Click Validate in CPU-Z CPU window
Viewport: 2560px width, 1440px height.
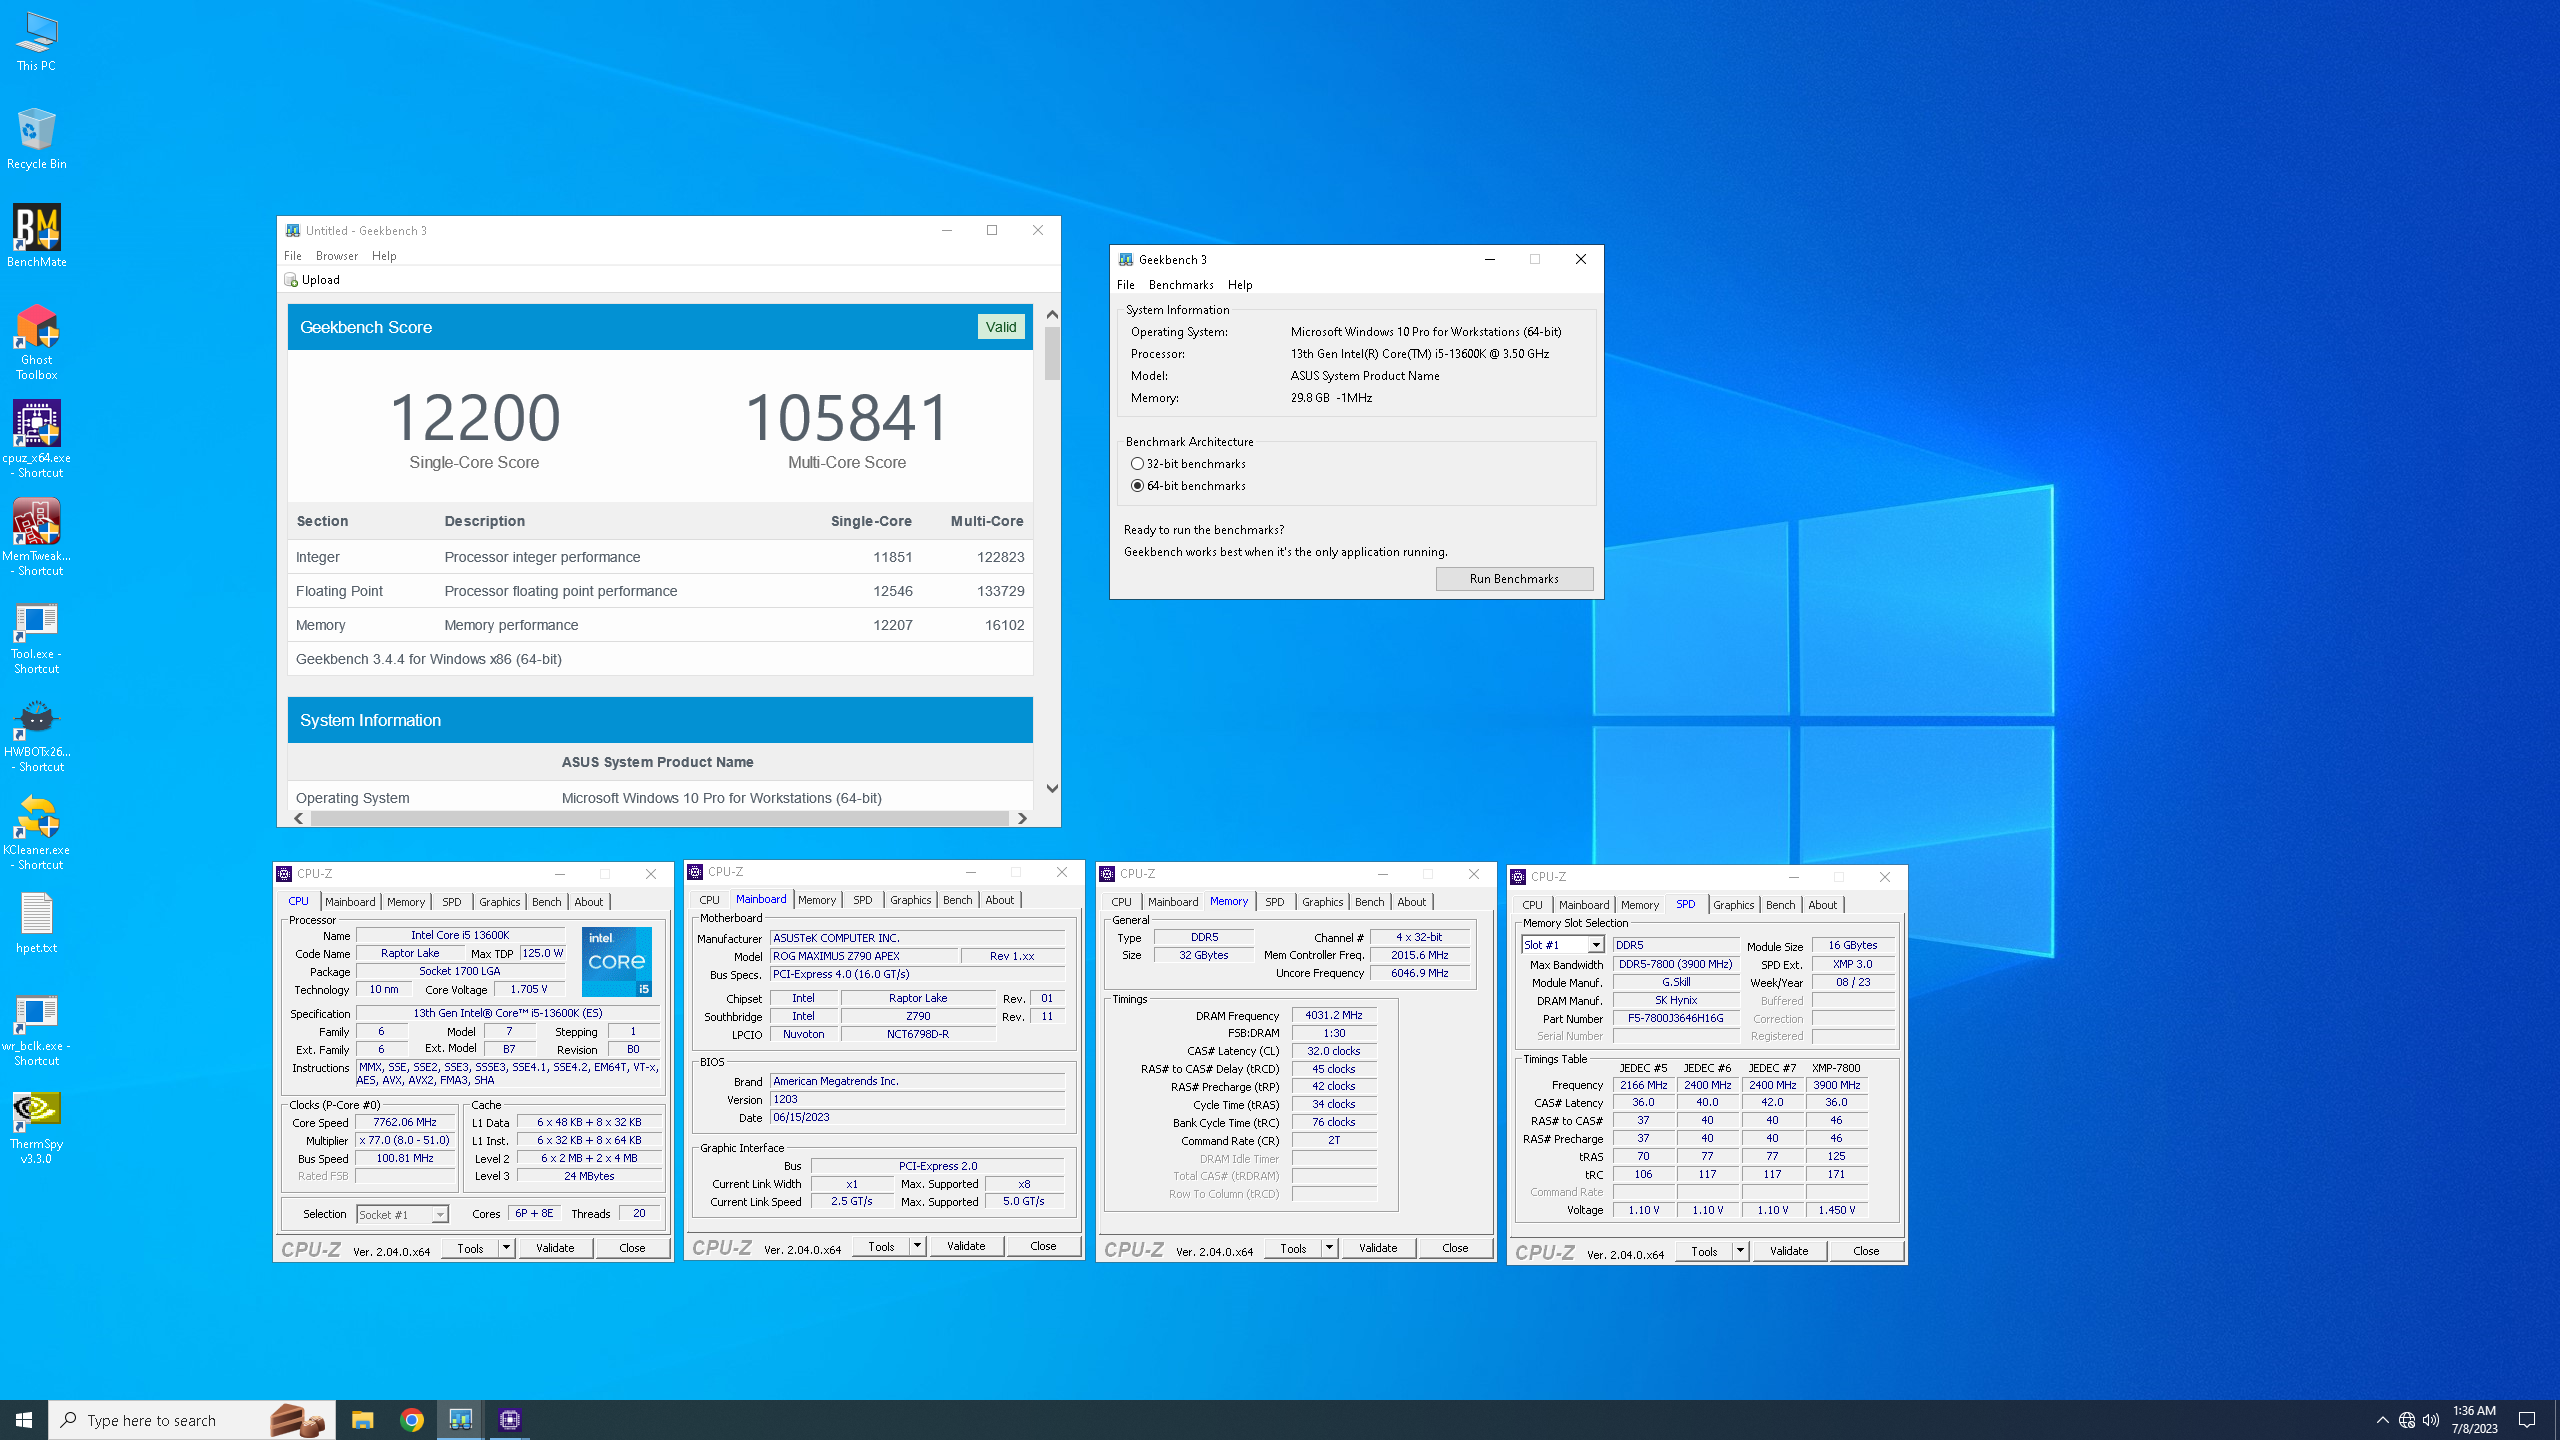pos(555,1248)
